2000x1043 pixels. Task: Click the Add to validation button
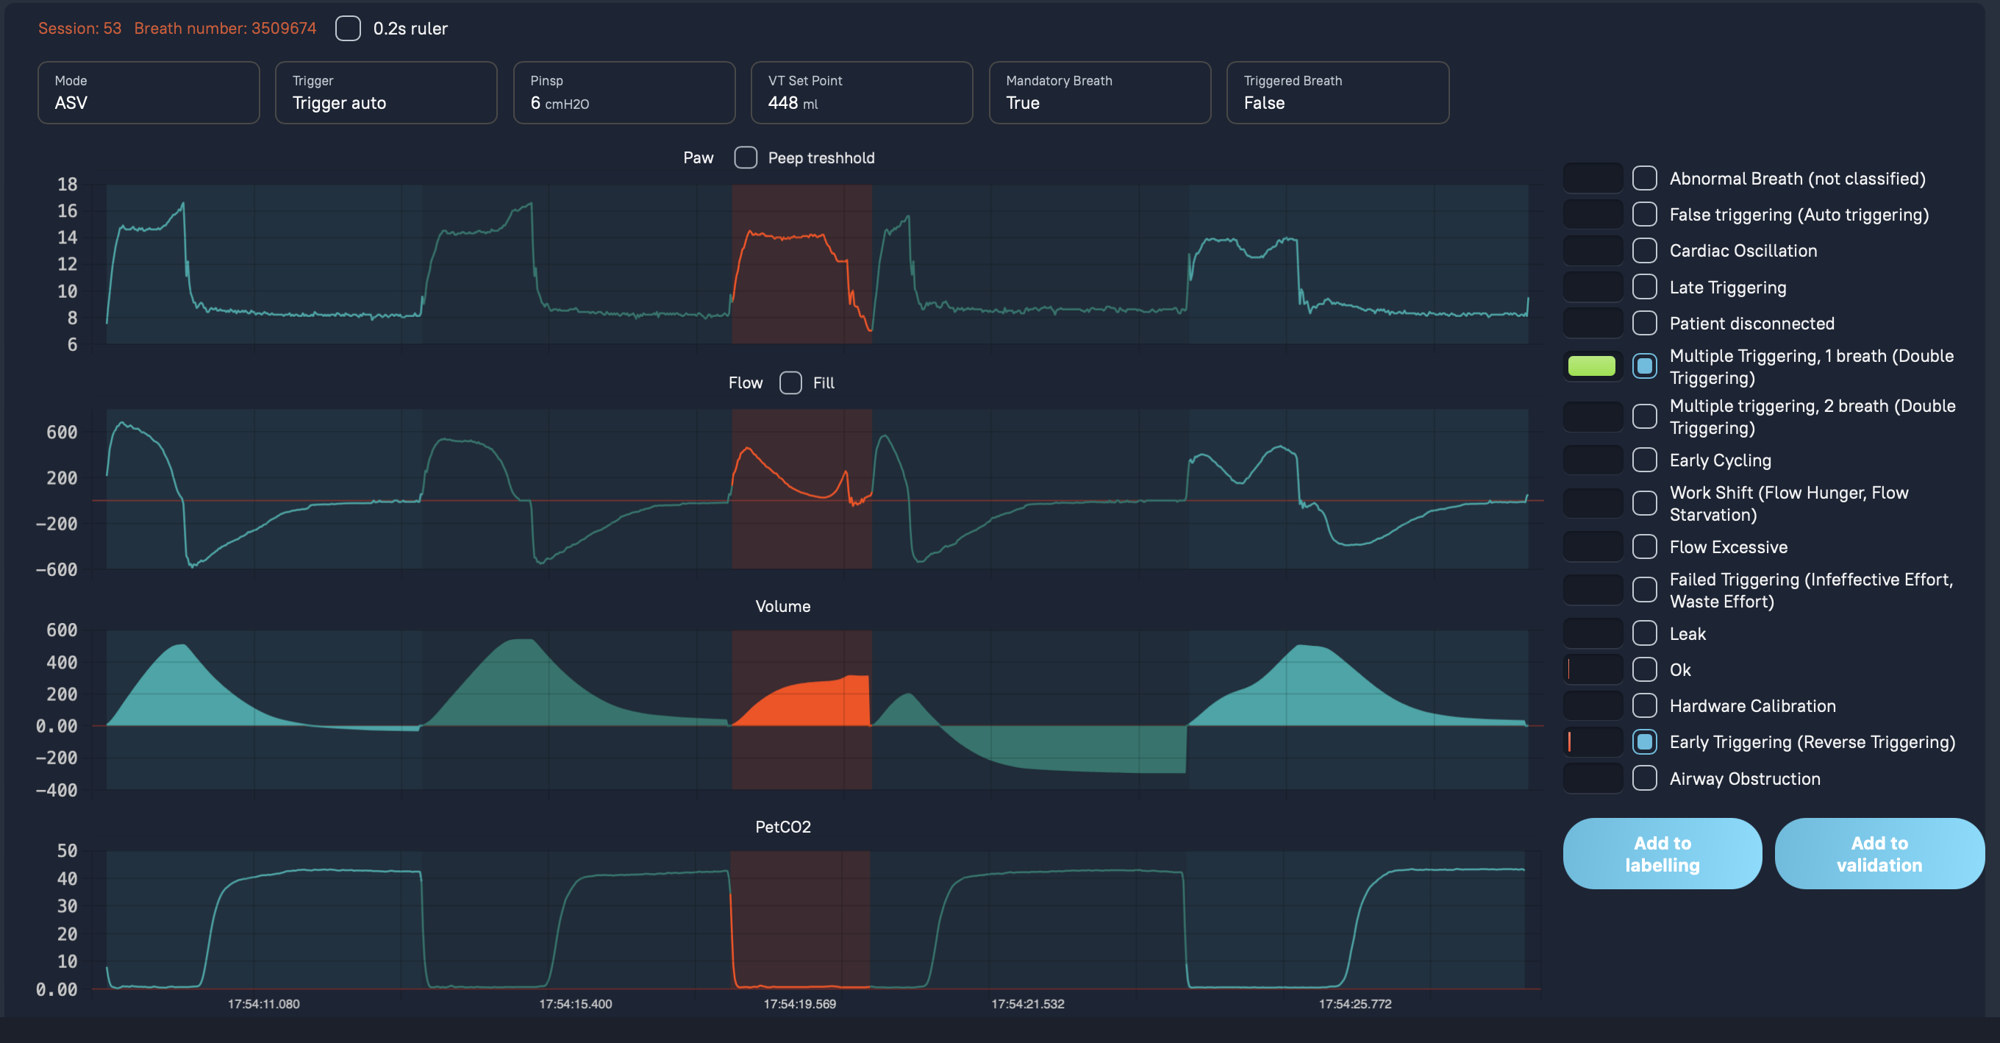click(x=1879, y=854)
